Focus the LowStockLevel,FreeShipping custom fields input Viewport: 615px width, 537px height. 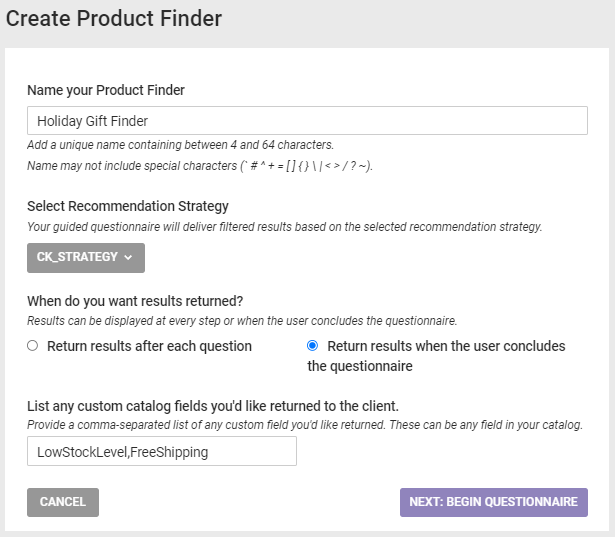(x=162, y=452)
